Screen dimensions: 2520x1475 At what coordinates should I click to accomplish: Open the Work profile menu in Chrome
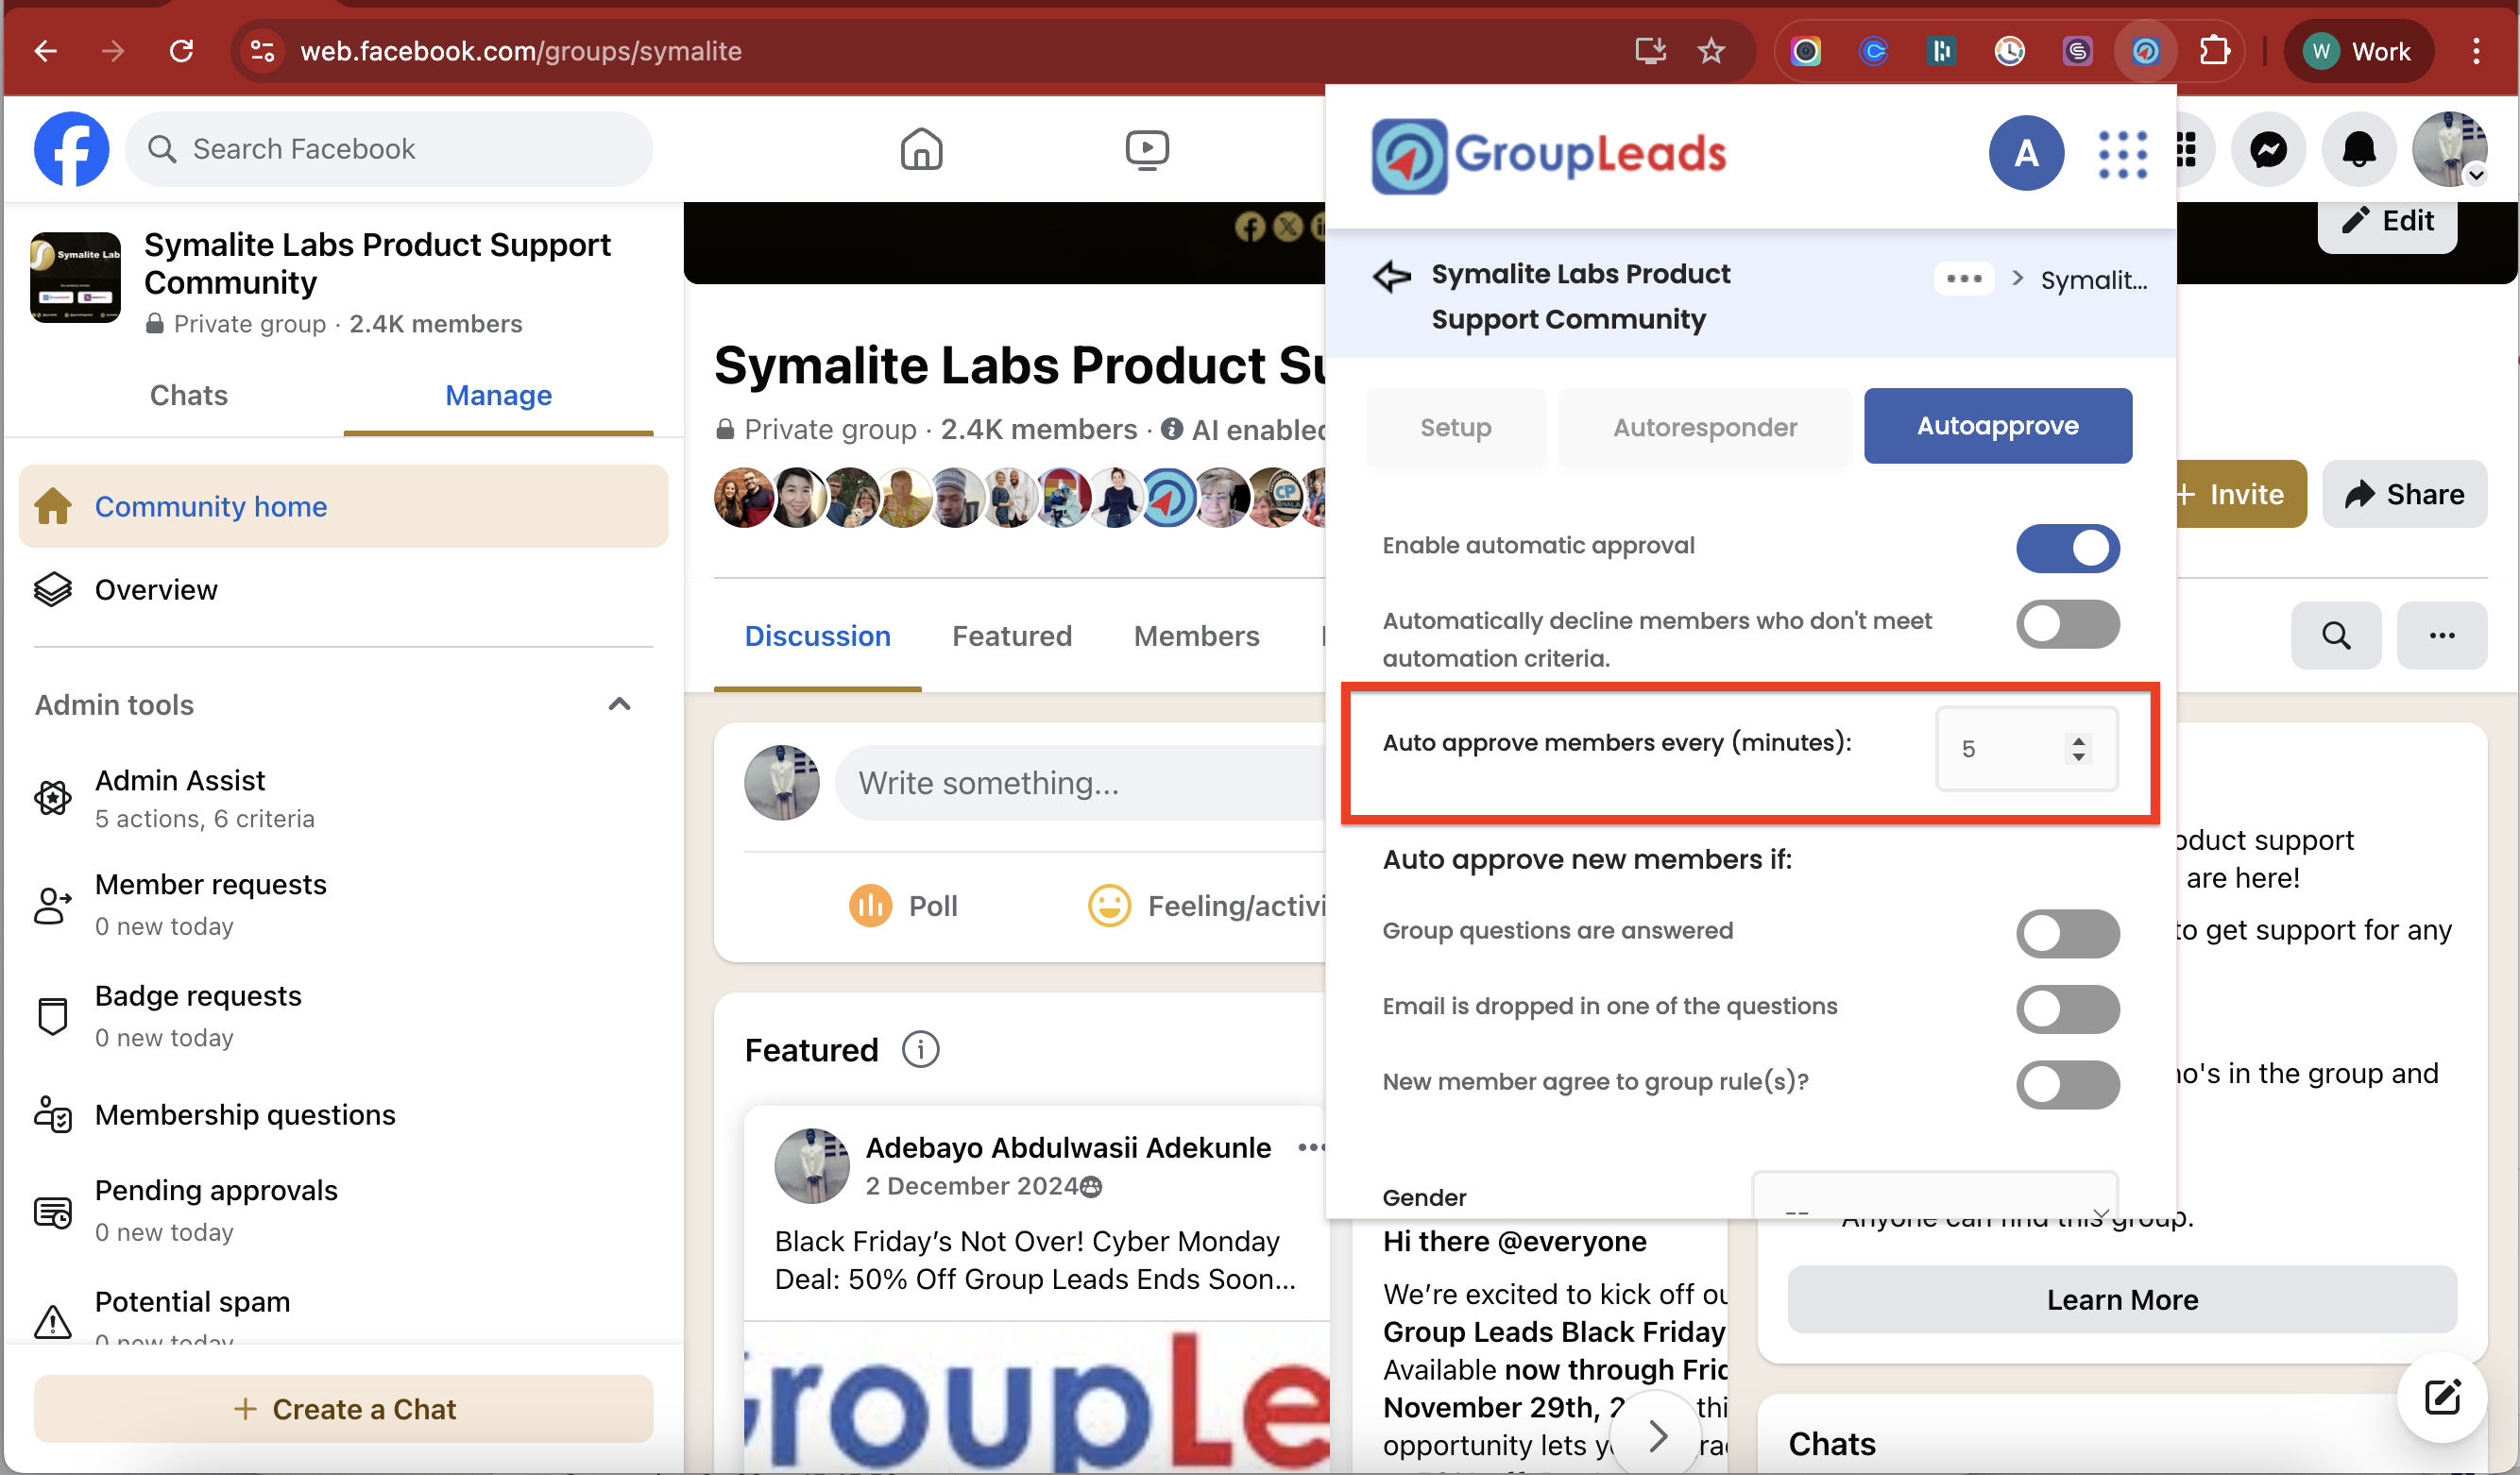(x=2358, y=51)
